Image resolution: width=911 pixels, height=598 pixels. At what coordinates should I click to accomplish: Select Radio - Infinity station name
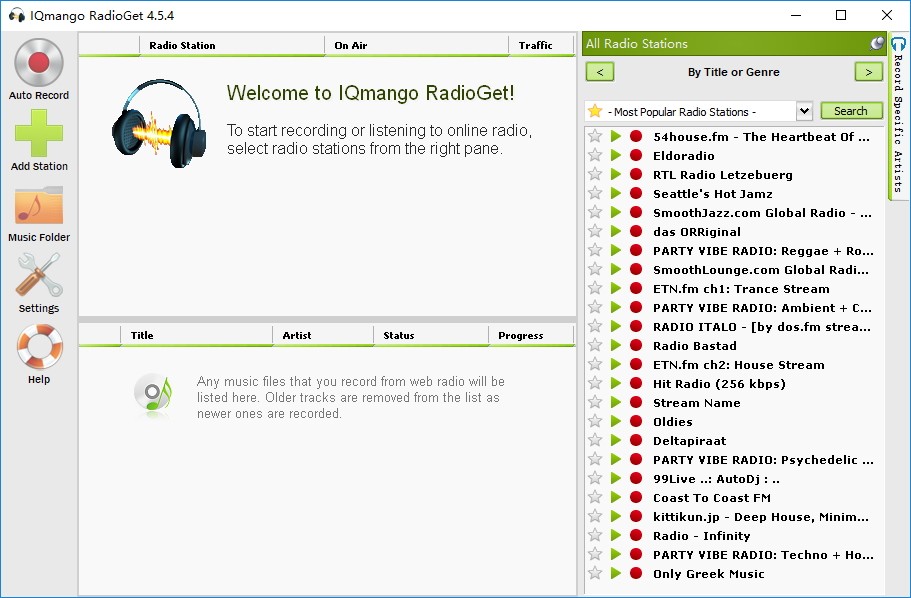click(701, 536)
